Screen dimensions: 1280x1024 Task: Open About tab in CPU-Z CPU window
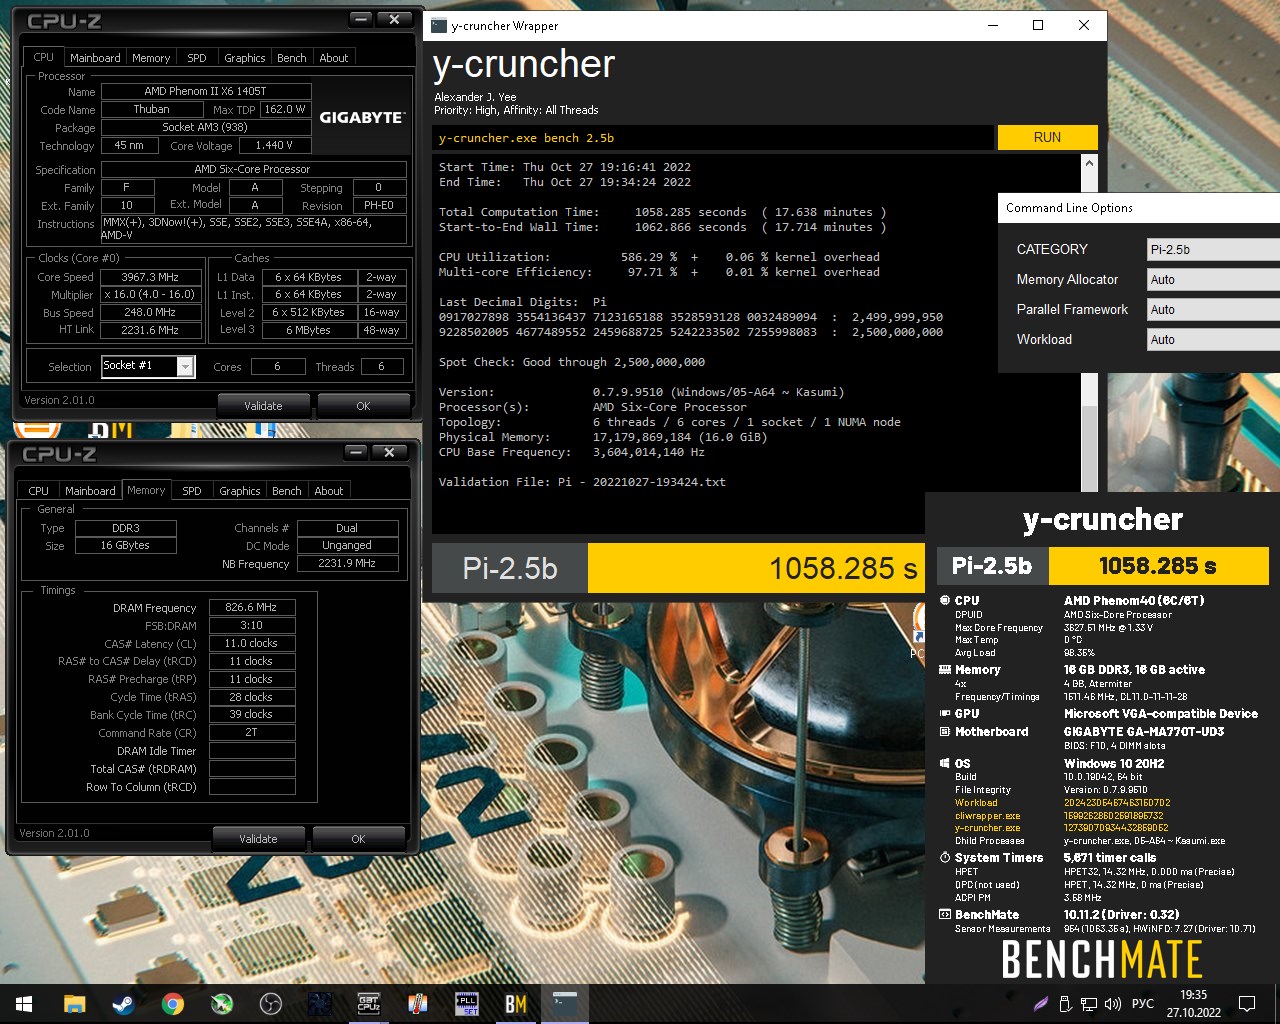pos(334,58)
